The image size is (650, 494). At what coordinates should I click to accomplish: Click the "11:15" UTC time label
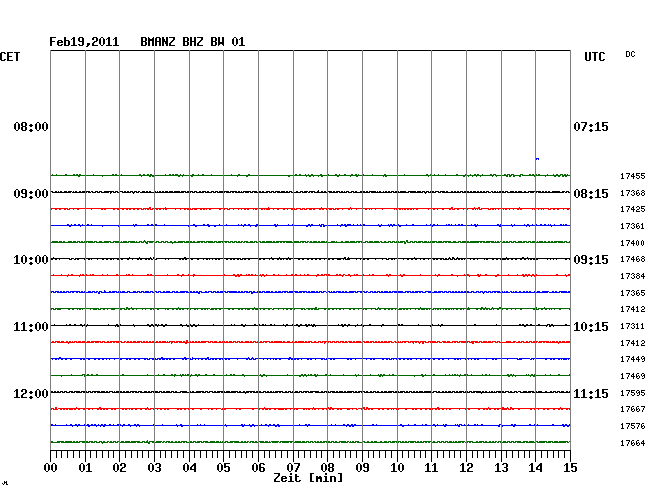(591, 394)
